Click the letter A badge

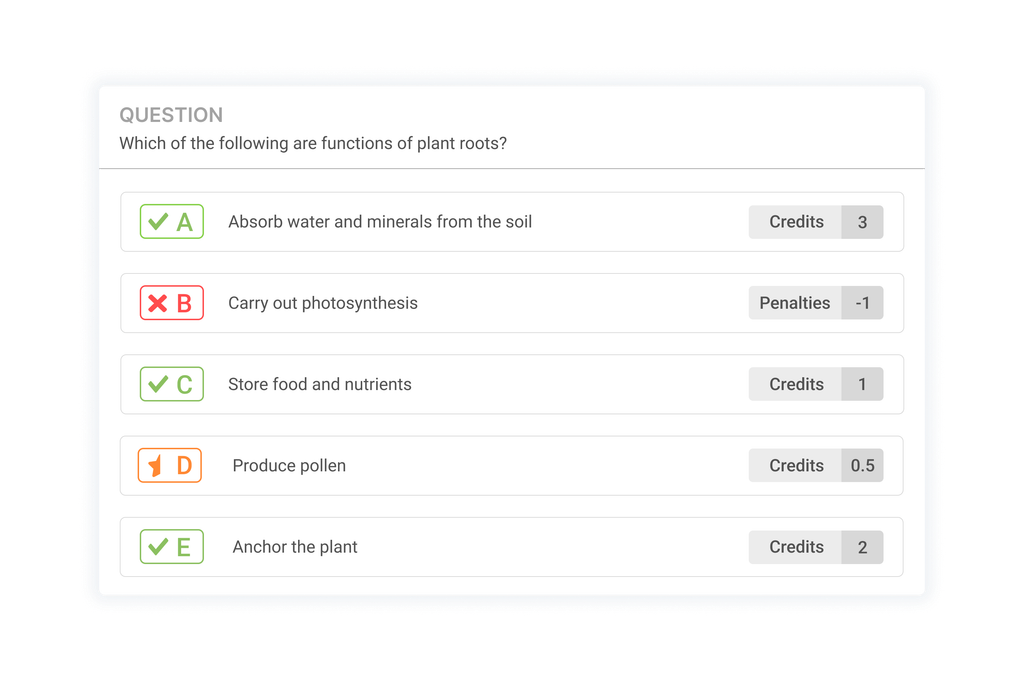coord(182,221)
